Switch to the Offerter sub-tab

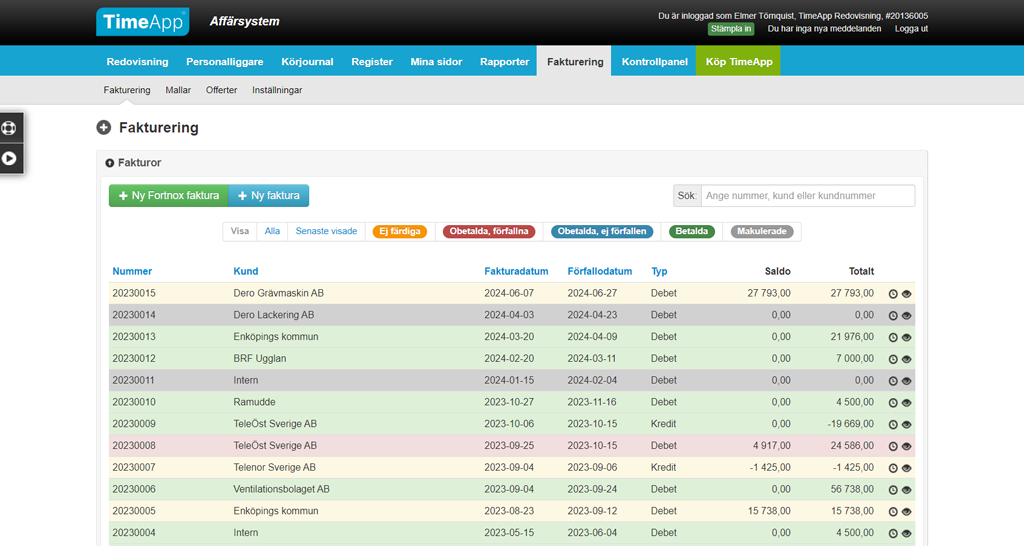tap(221, 90)
